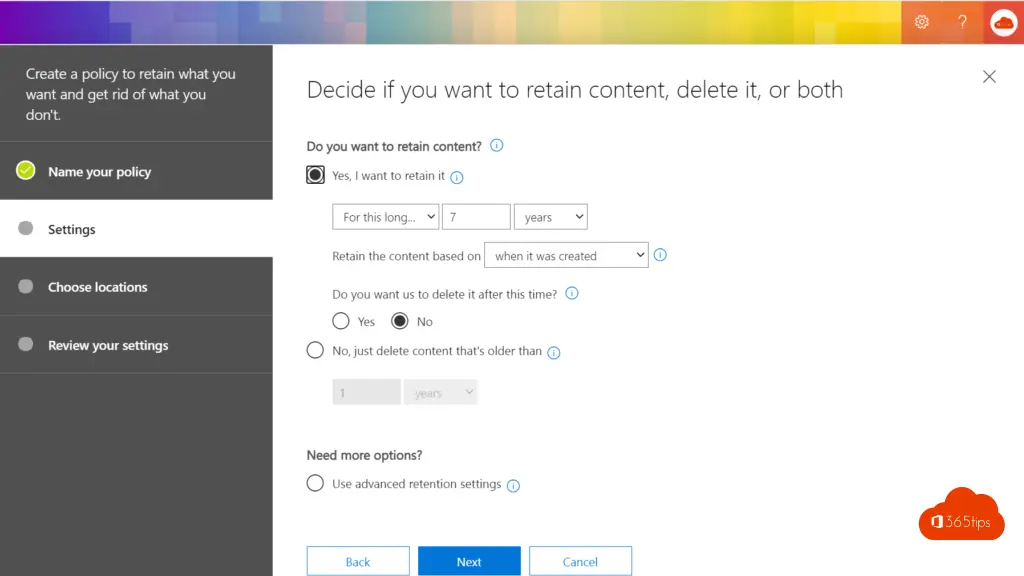Select 'Yes' radio for deleting after retention
Screen dimensions: 1024x576
coord(341,321)
